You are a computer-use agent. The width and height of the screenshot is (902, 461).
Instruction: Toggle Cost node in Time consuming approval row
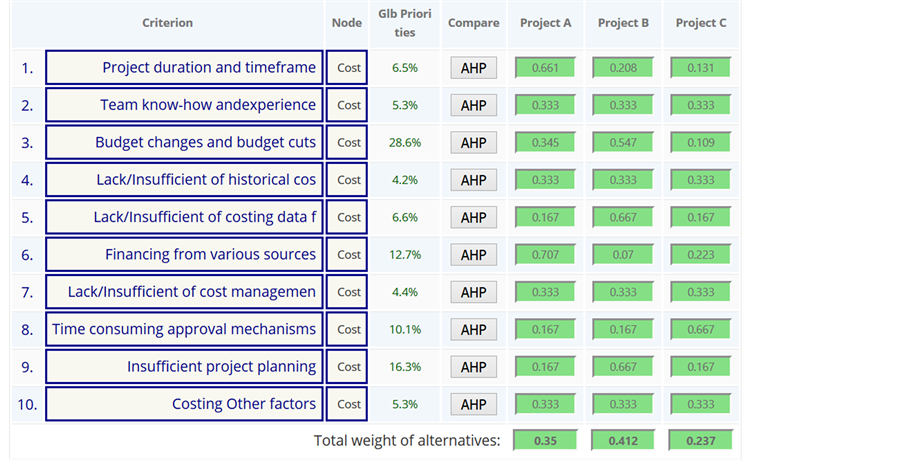point(348,330)
